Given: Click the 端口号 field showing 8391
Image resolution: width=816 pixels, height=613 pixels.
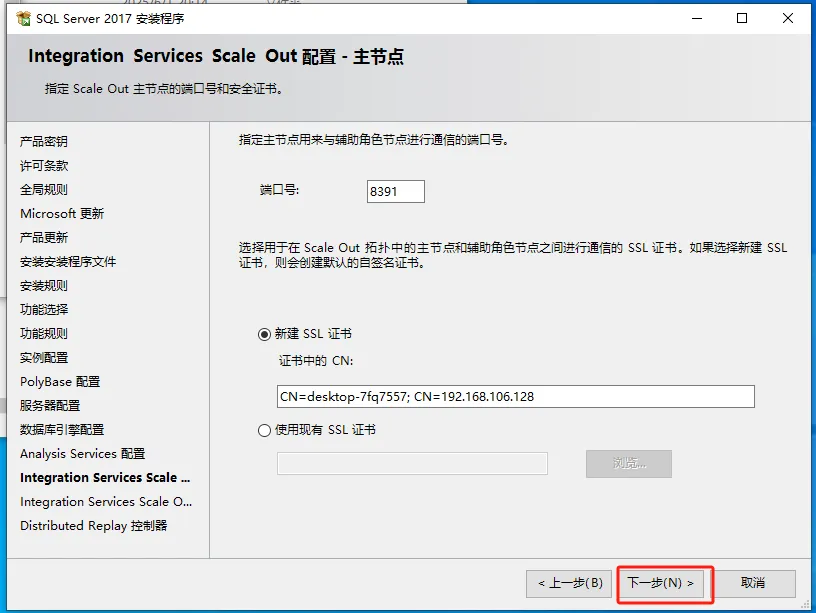Looking at the screenshot, I should 396,191.
